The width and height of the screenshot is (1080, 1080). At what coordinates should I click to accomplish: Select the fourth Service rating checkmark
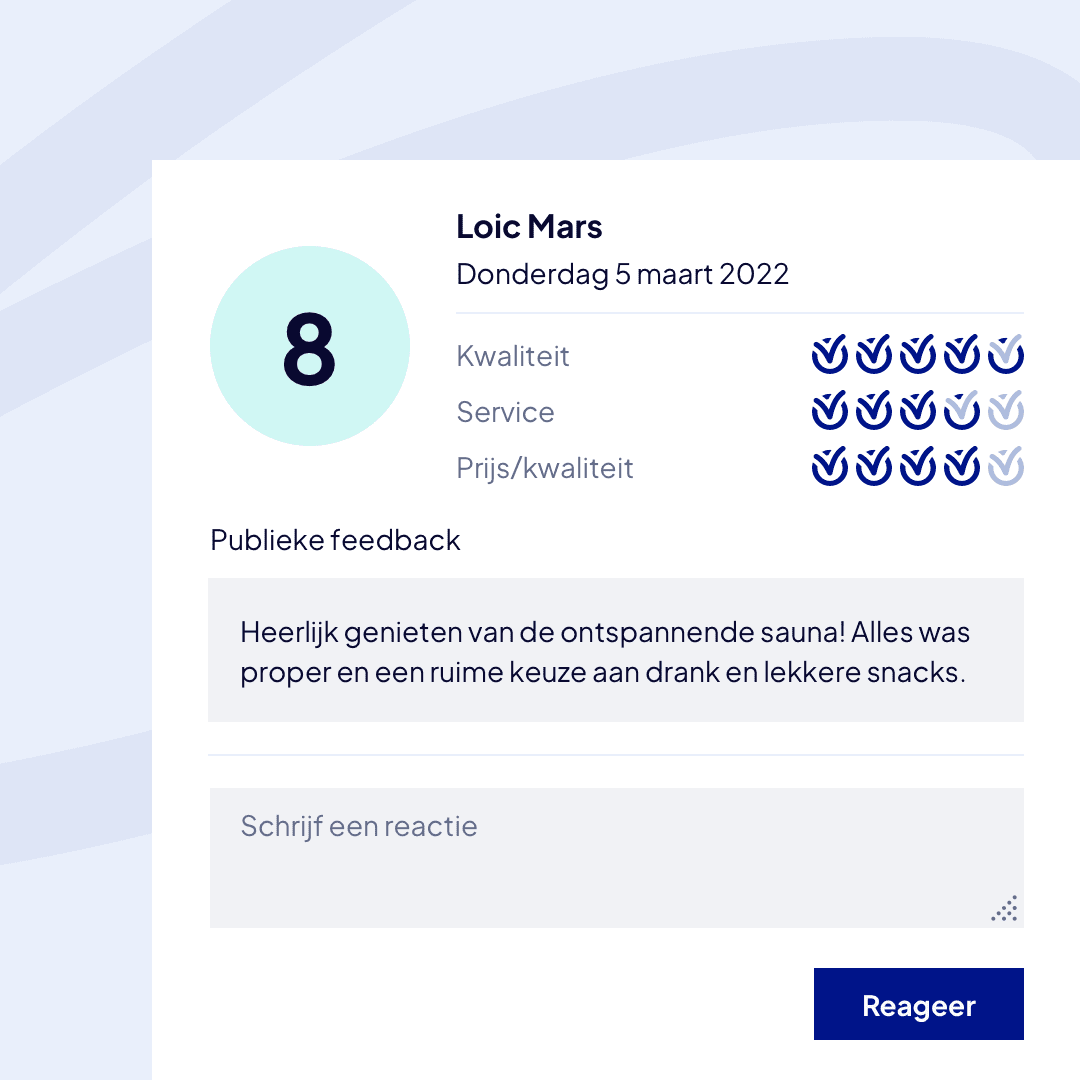961,410
